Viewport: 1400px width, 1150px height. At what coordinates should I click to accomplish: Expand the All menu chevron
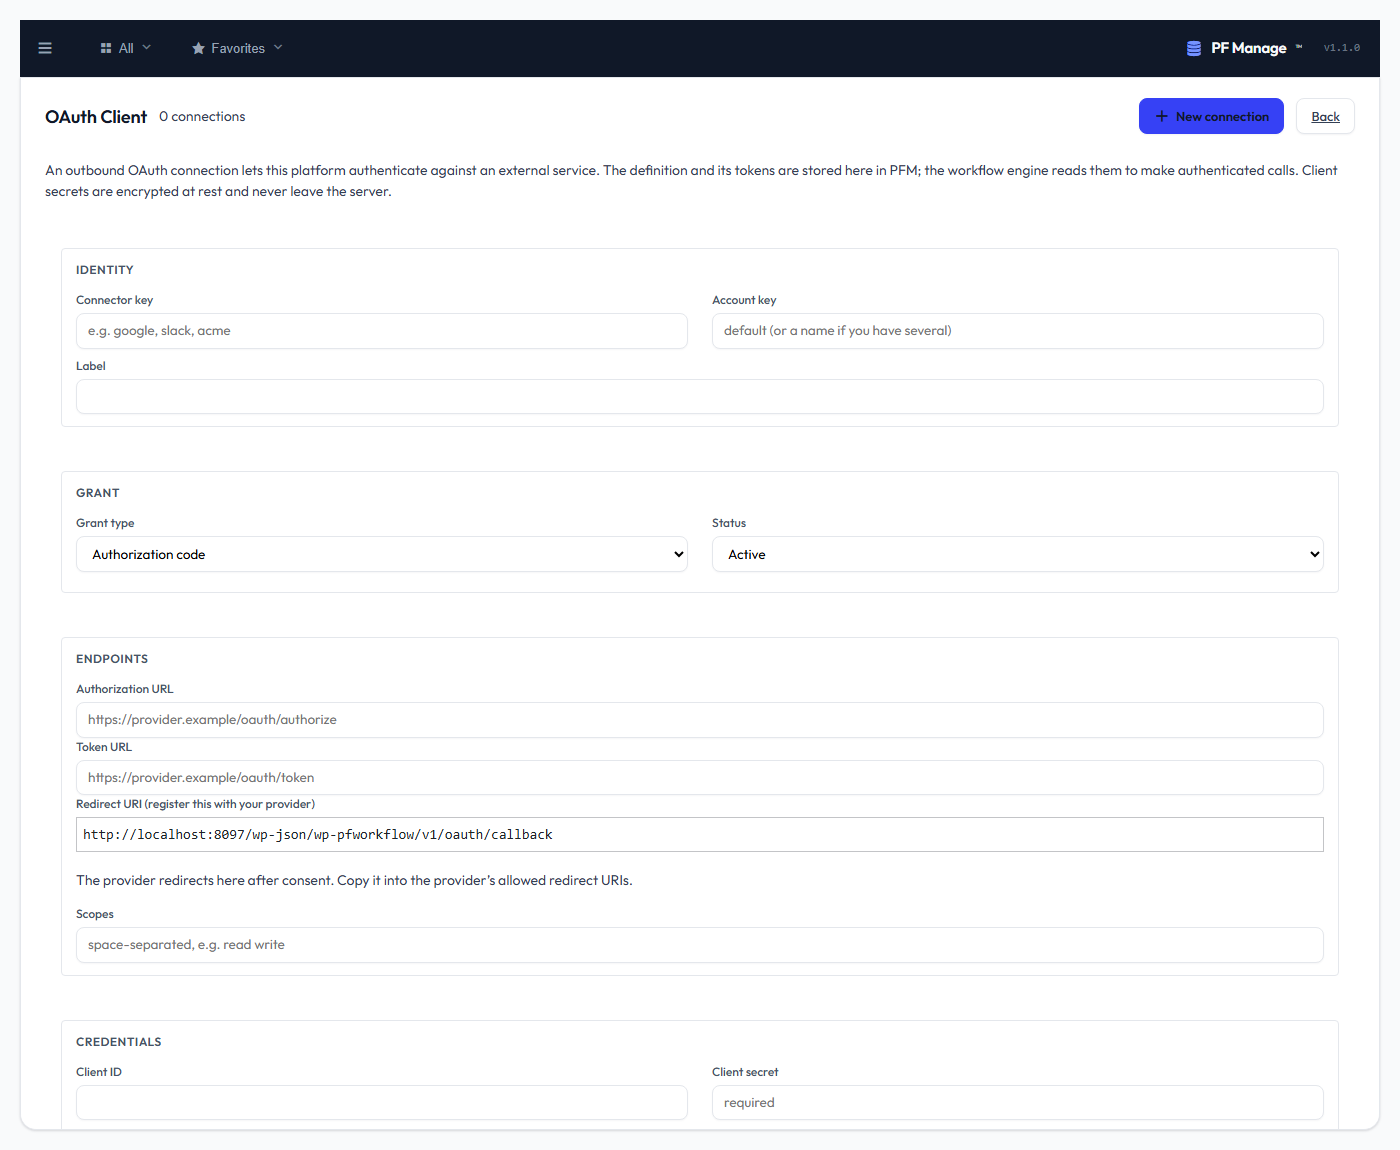click(147, 47)
